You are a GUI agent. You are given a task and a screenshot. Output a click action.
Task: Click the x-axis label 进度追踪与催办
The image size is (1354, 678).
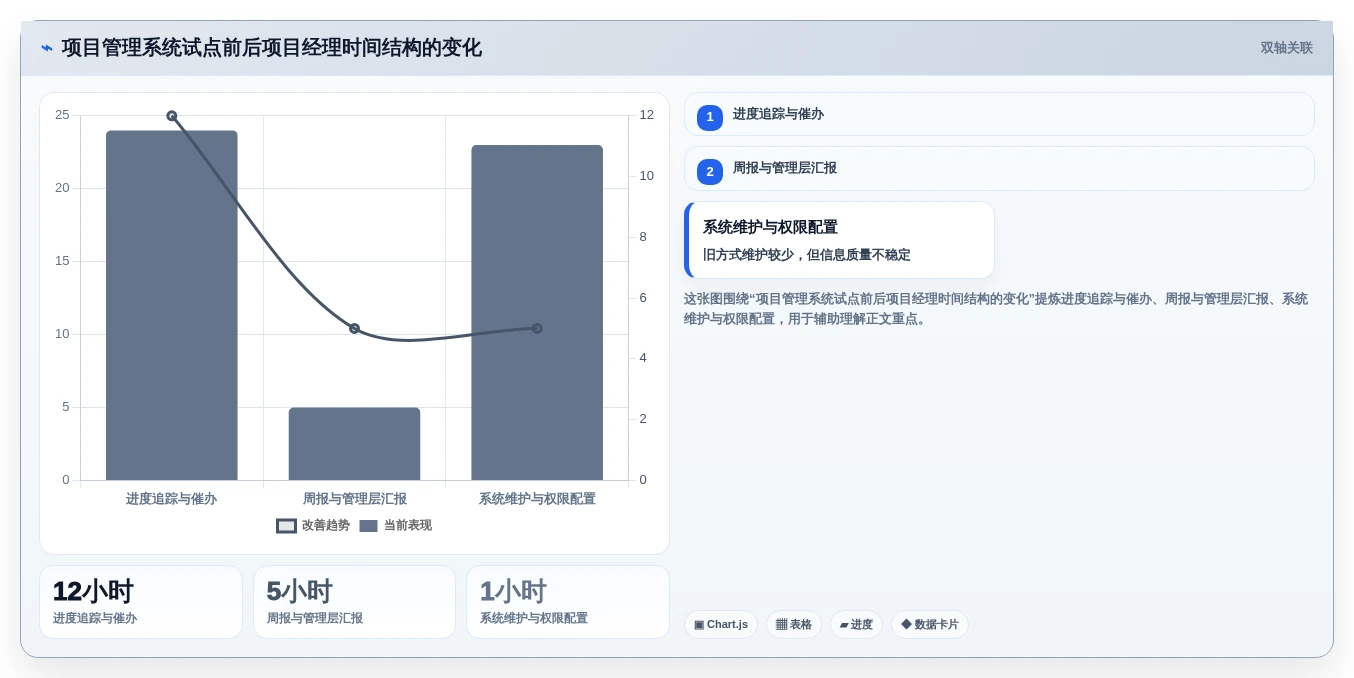(x=171, y=499)
